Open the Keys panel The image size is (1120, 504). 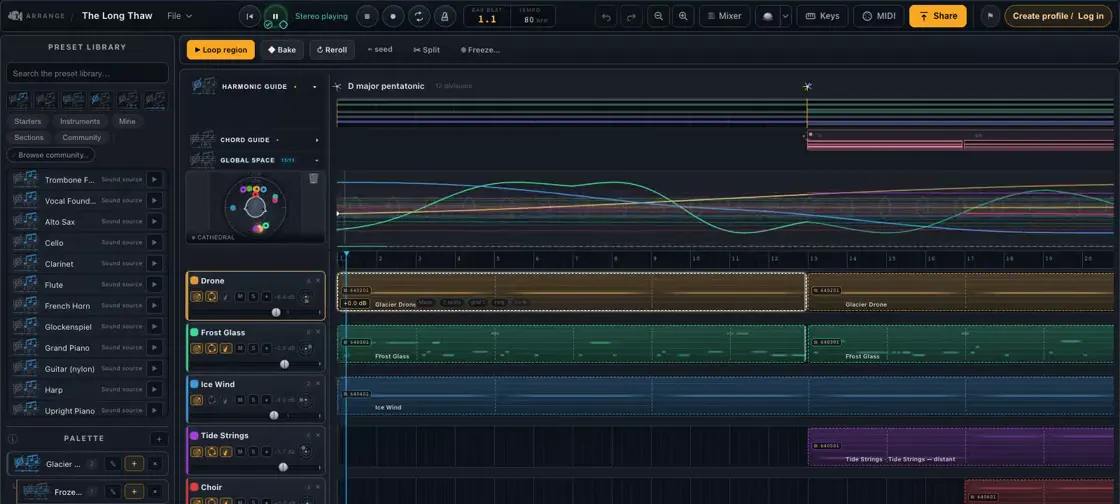coord(822,16)
